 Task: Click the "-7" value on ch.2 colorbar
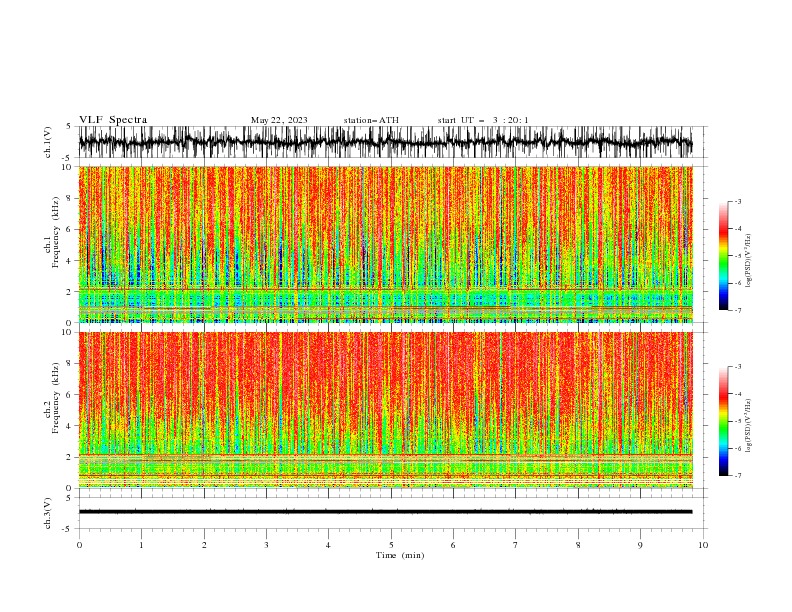coord(738,475)
